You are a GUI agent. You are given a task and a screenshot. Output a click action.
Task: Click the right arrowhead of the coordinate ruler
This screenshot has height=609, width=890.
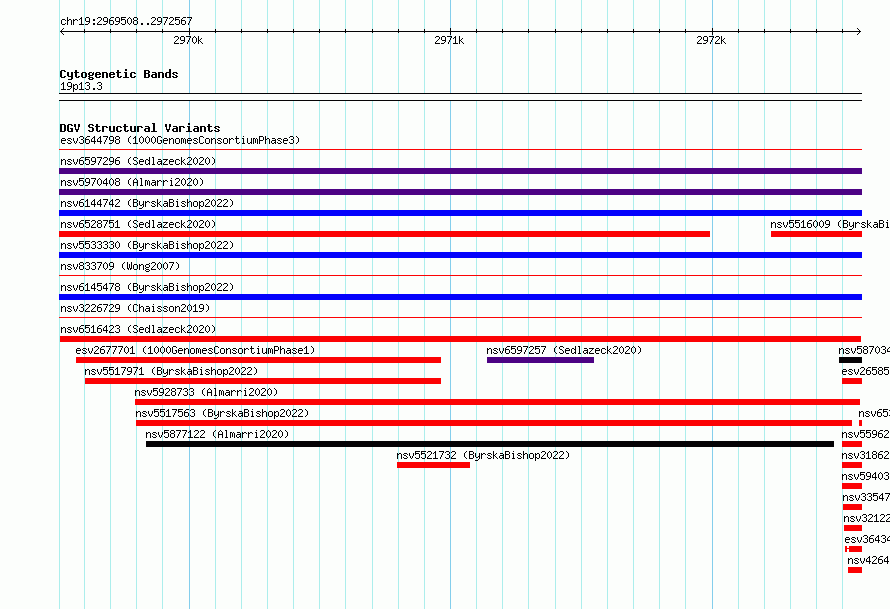(859, 32)
